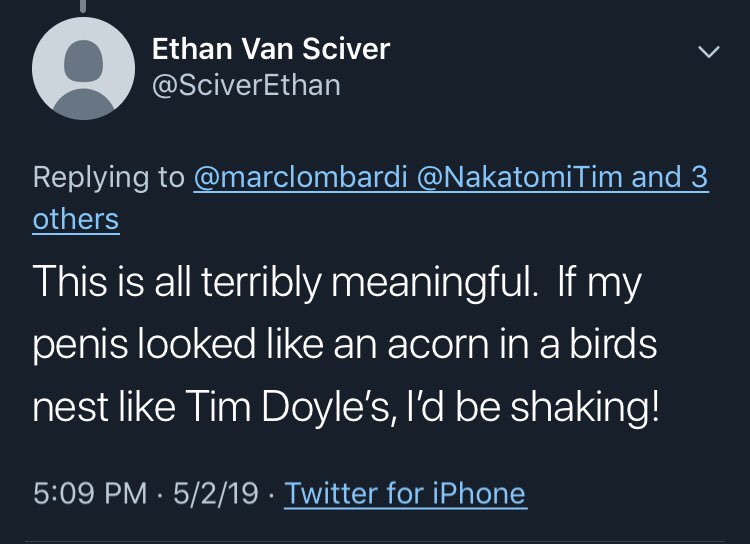Select the 5/2/19 tweet date
The width and height of the screenshot is (750, 544).
[x=216, y=493]
